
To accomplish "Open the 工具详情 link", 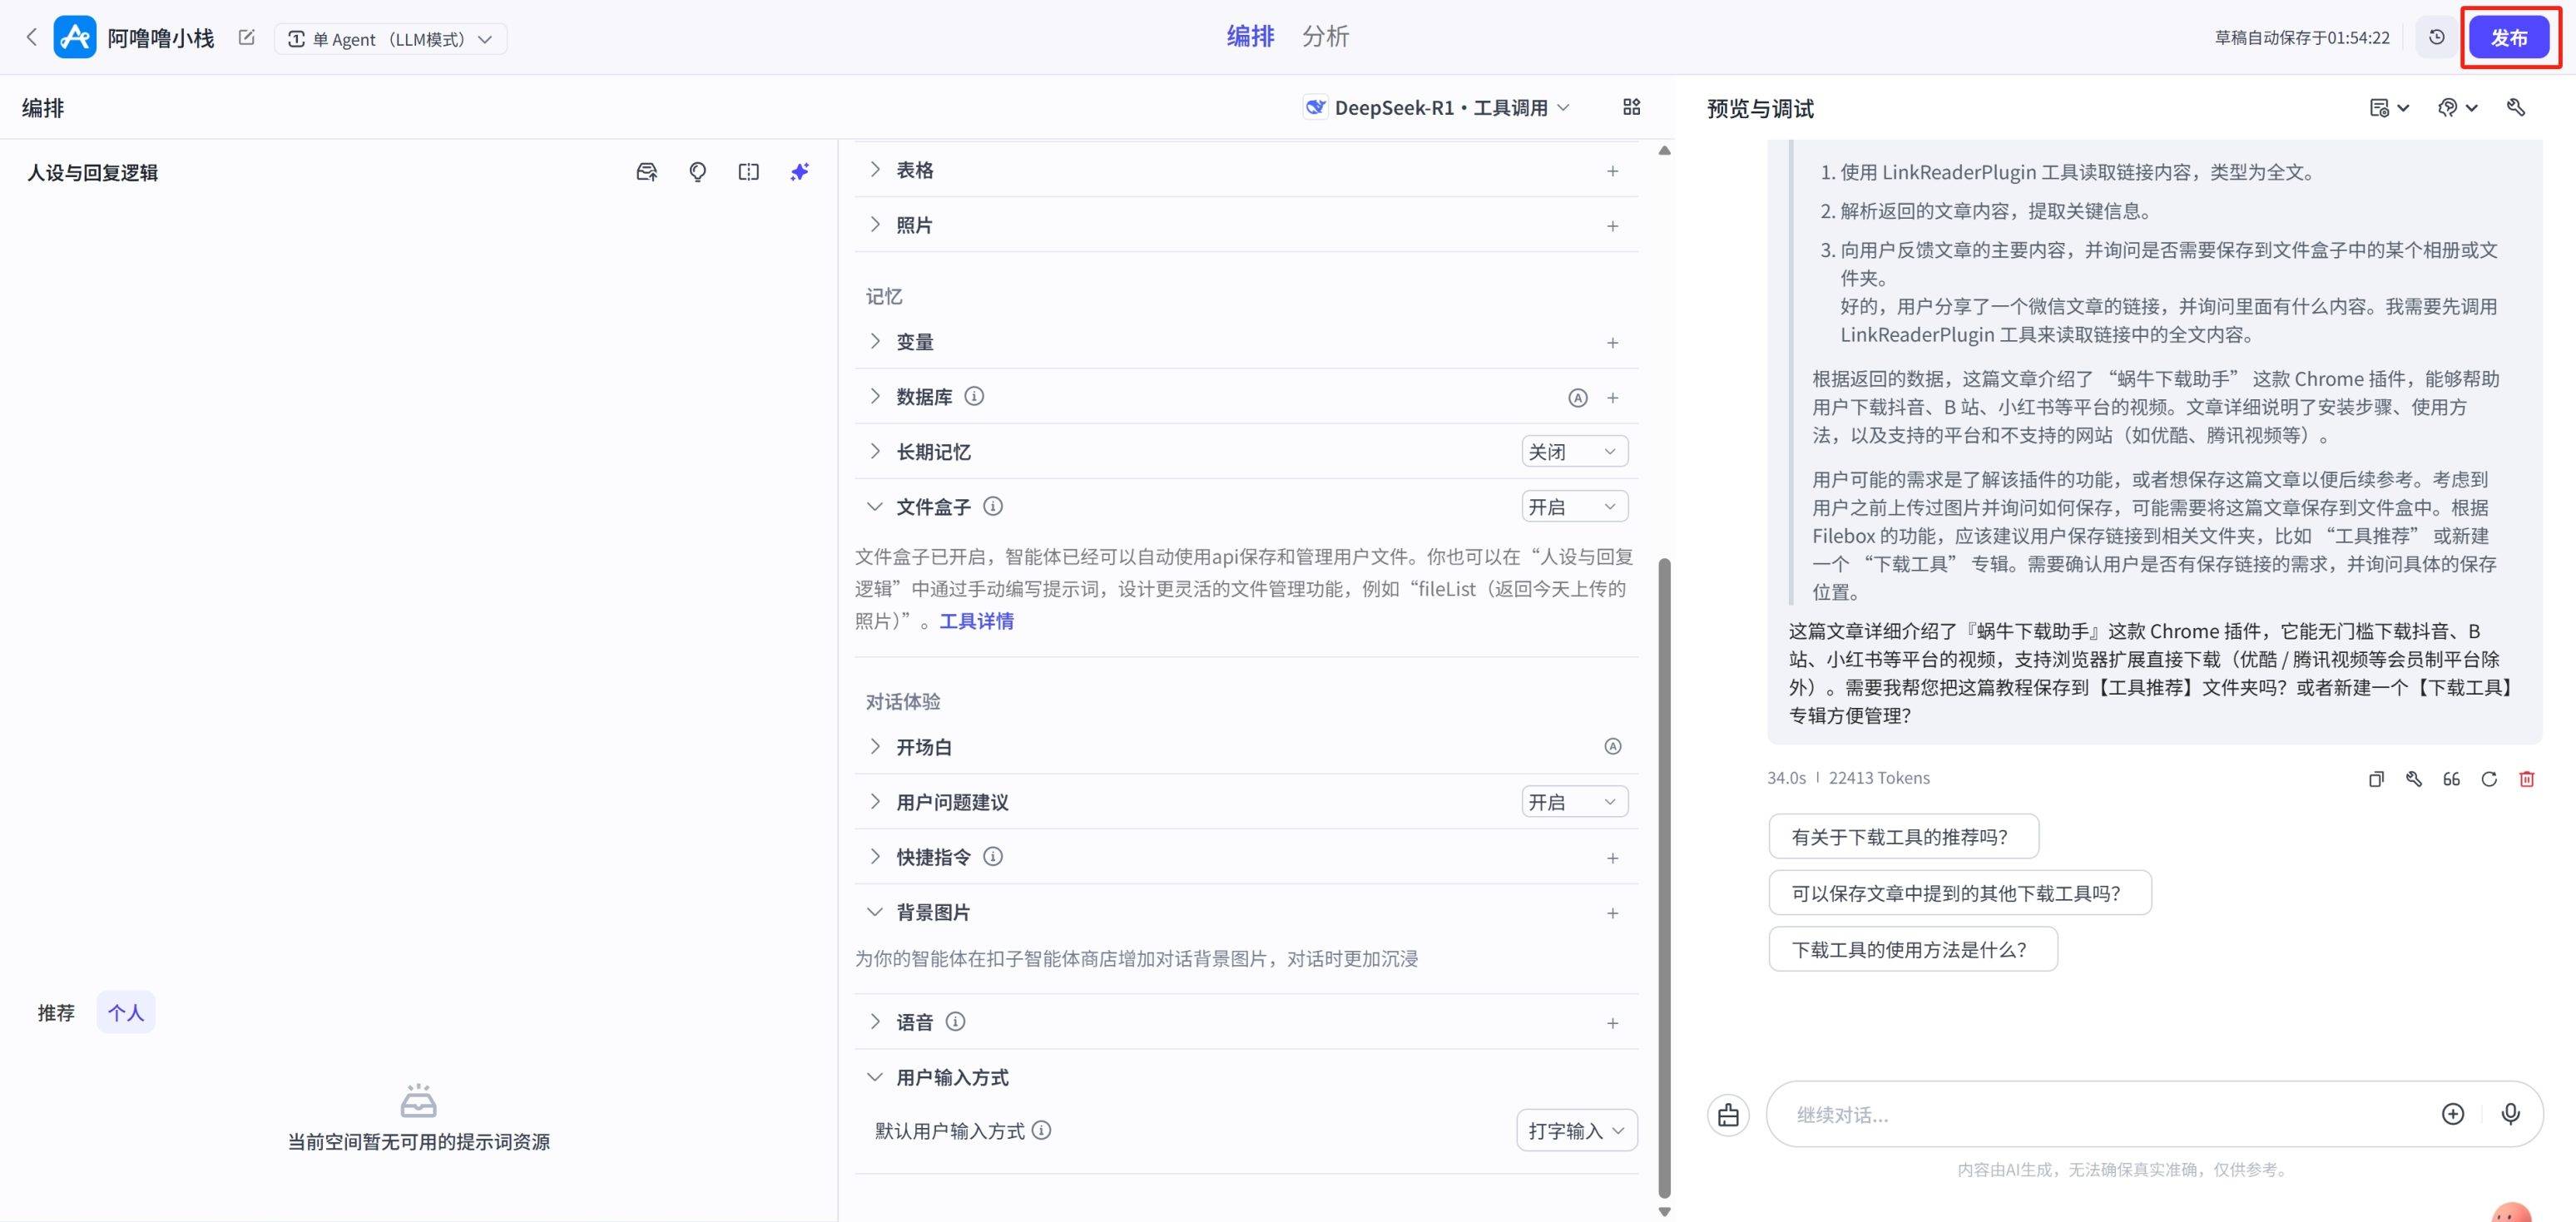I will pos(976,621).
